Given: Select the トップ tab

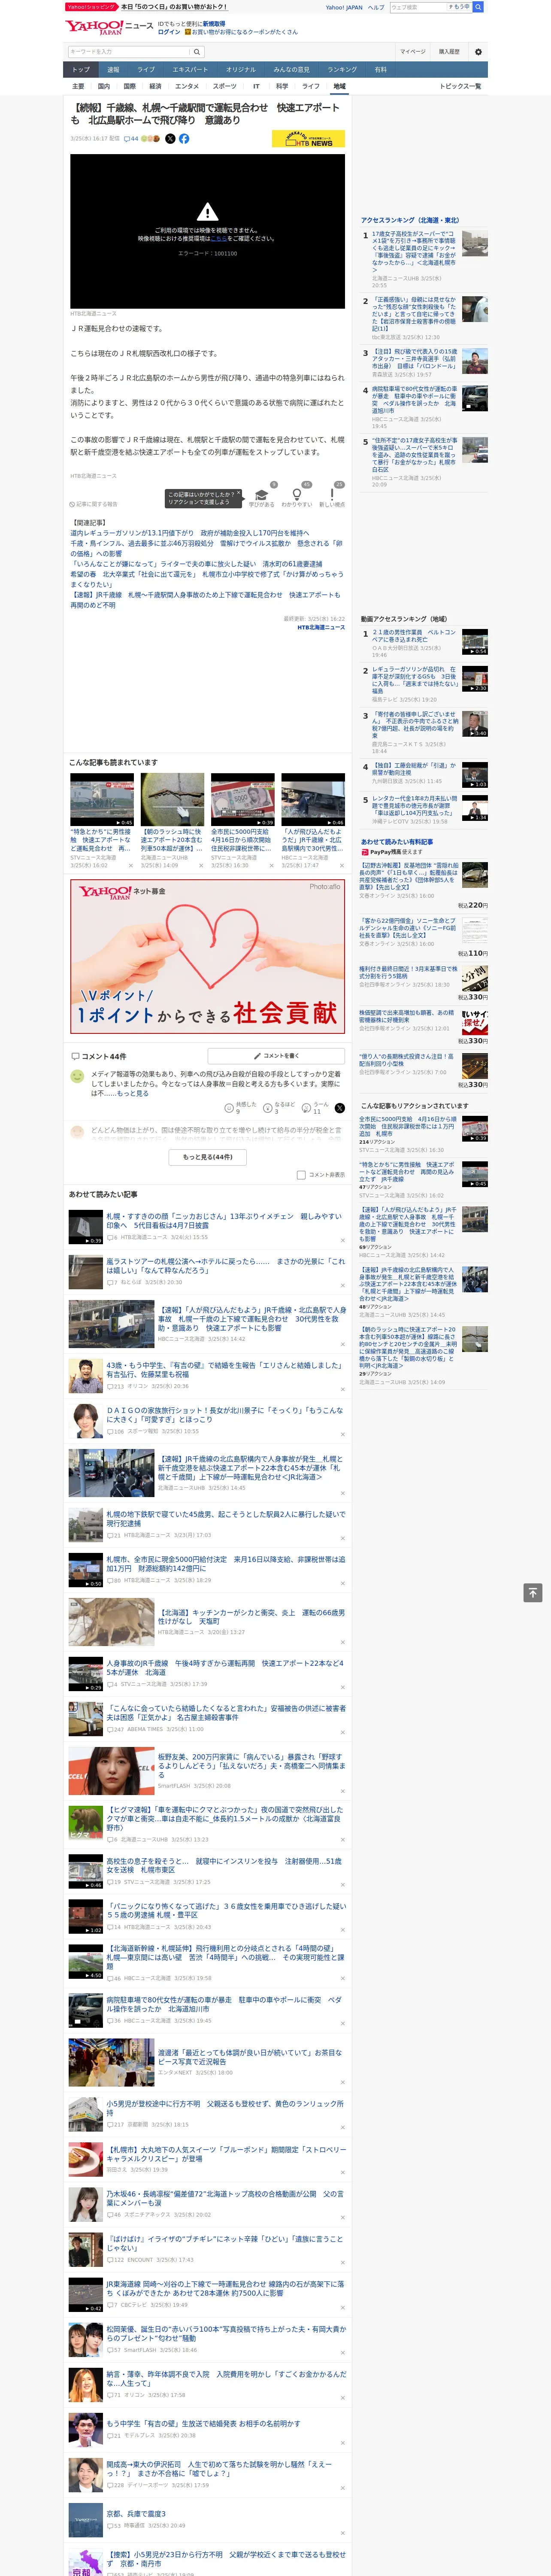Looking at the screenshot, I should 81,70.
